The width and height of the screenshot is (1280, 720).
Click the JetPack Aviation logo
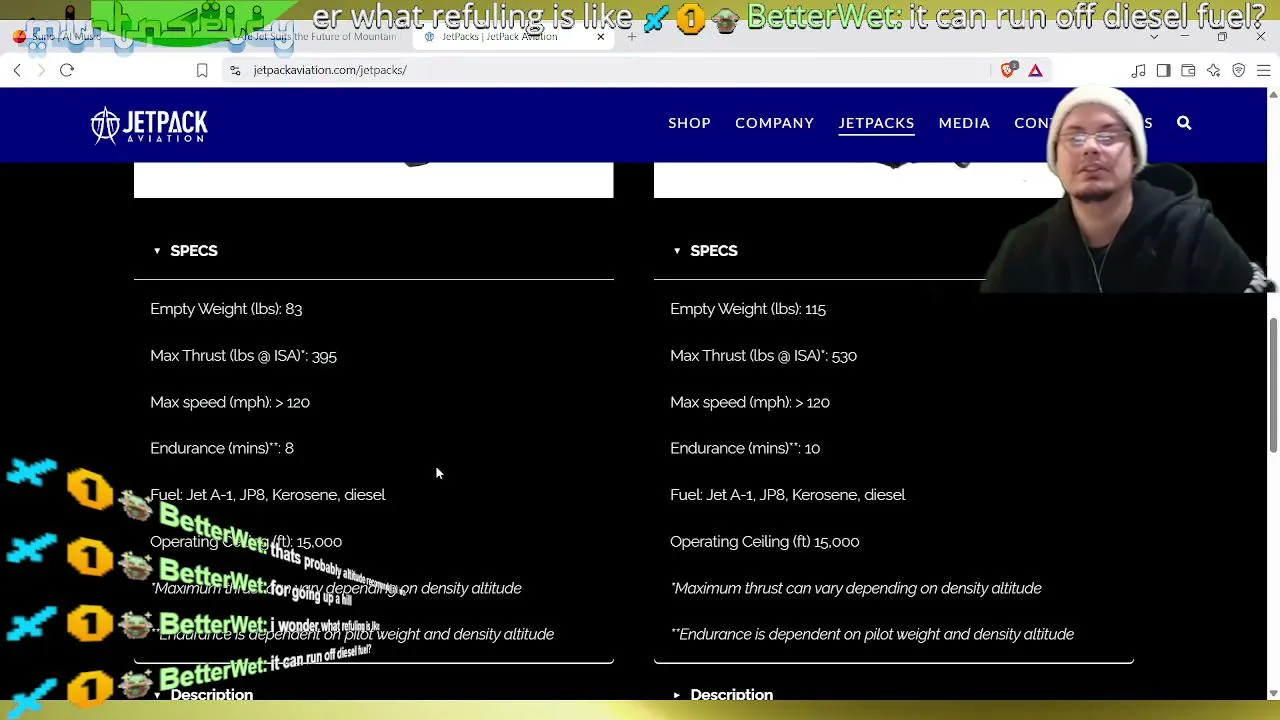pos(149,125)
